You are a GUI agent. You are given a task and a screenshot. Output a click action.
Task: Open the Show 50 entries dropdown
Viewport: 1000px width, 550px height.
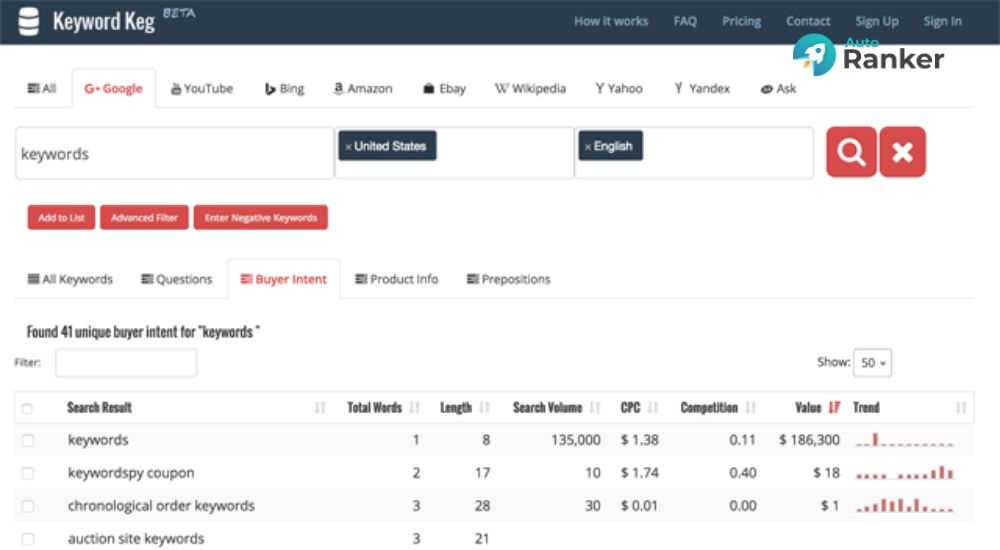[x=872, y=362]
